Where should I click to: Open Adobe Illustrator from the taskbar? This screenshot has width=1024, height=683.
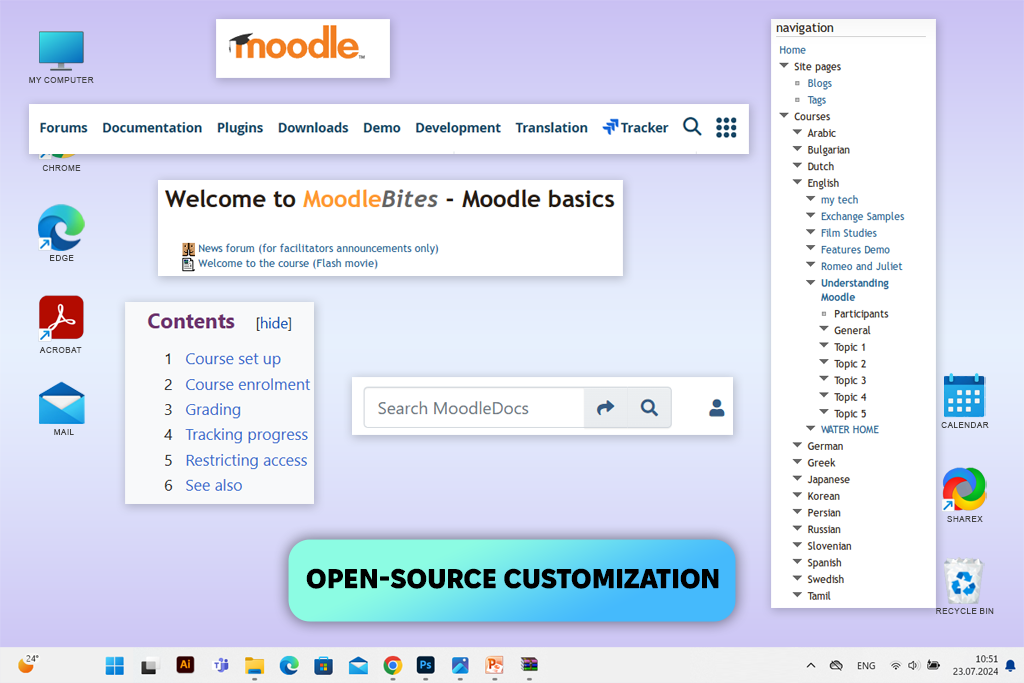(185, 665)
